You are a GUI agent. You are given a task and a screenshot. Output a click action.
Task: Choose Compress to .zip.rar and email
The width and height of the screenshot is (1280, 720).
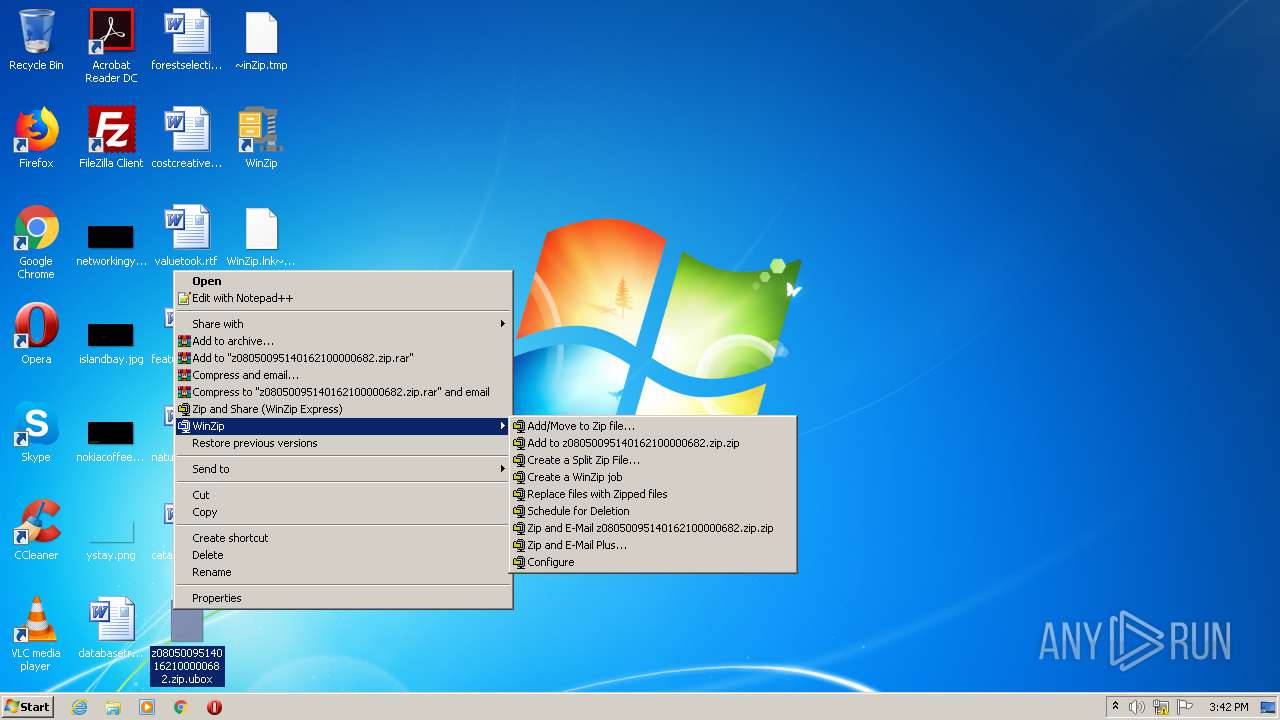[343, 392]
